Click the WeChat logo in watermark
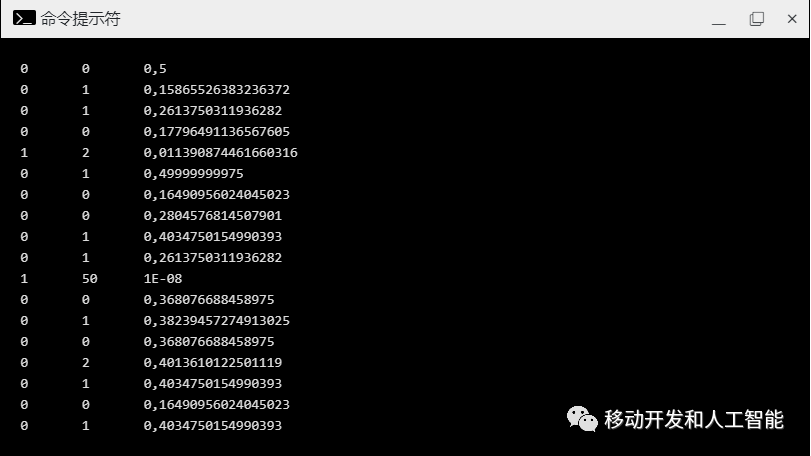 (582, 419)
